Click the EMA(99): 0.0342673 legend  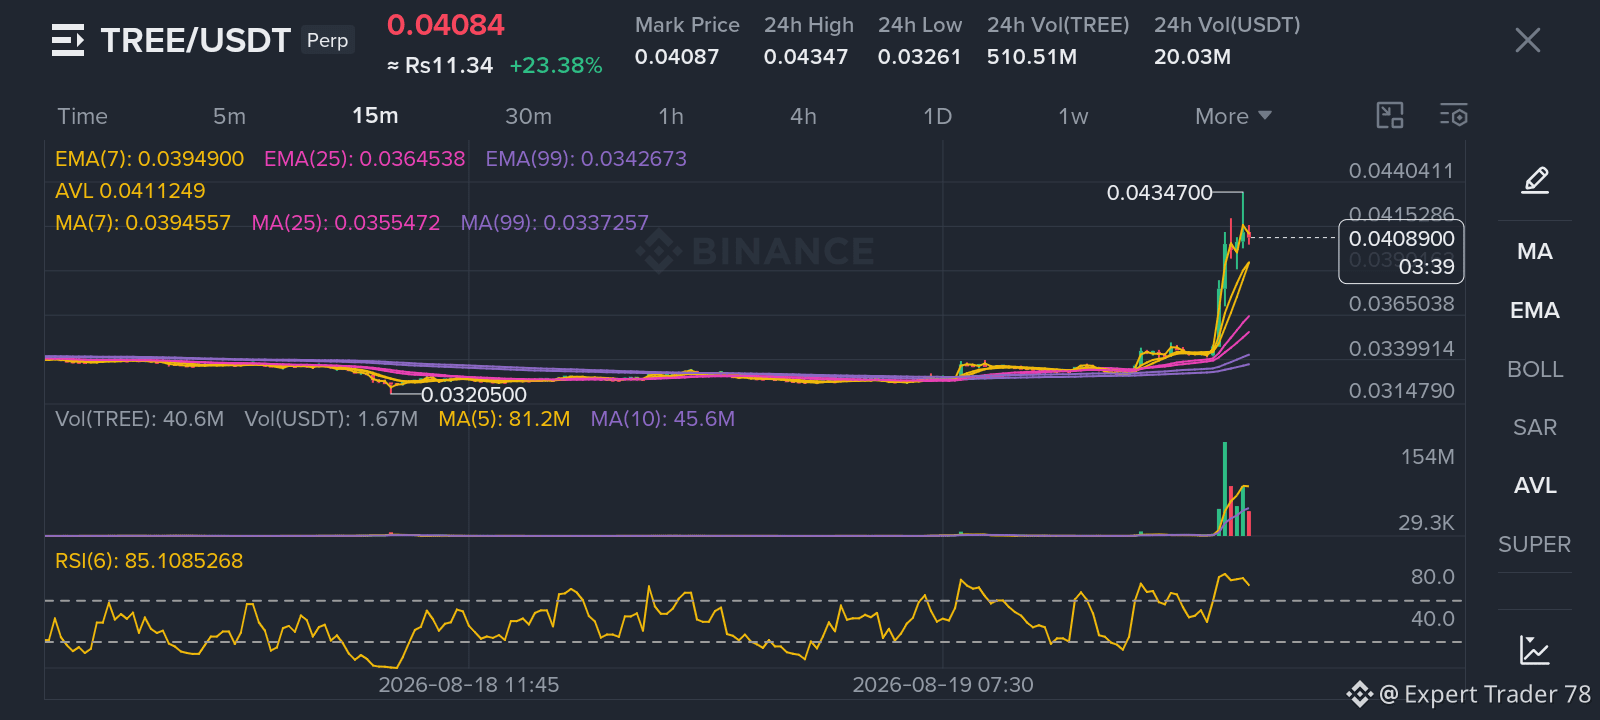coord(586,159)
